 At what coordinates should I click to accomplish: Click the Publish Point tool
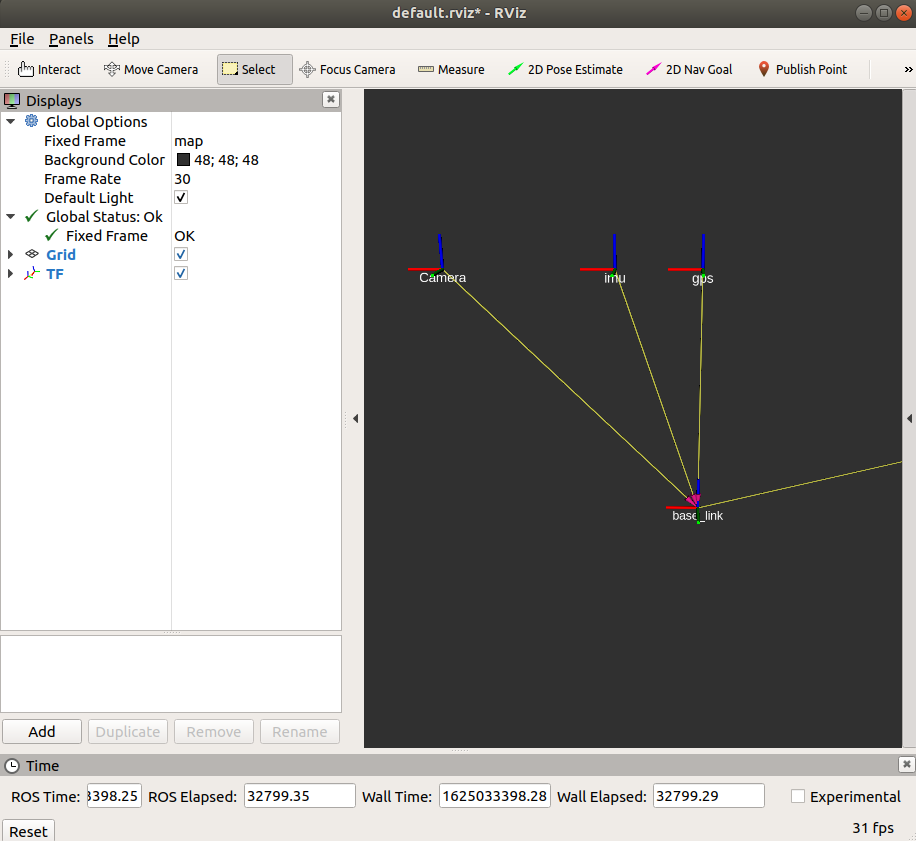pos(802,69)
